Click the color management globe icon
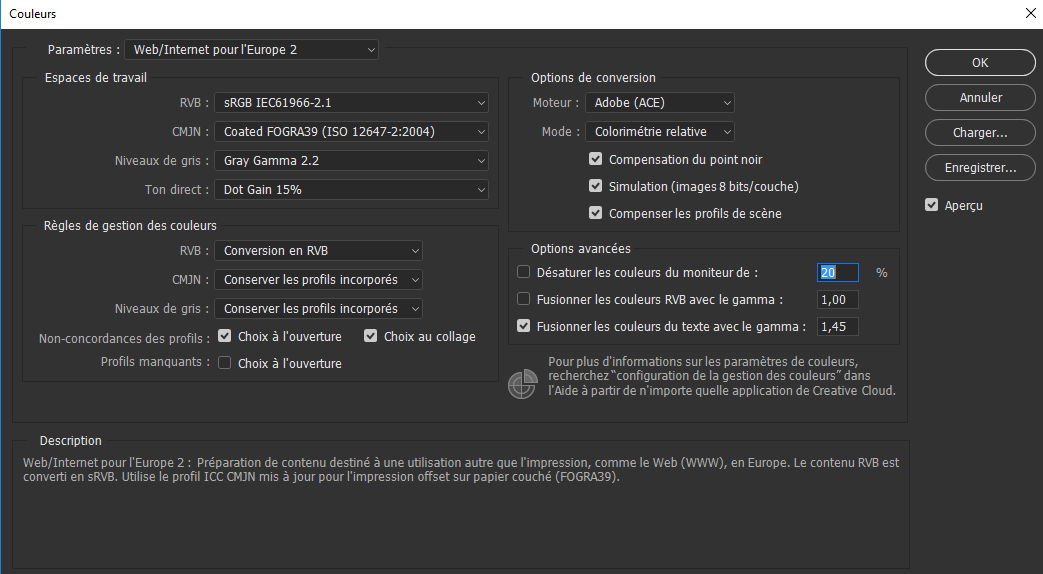This screenshot has width=1043, height=574. click(x=522, y=384)
